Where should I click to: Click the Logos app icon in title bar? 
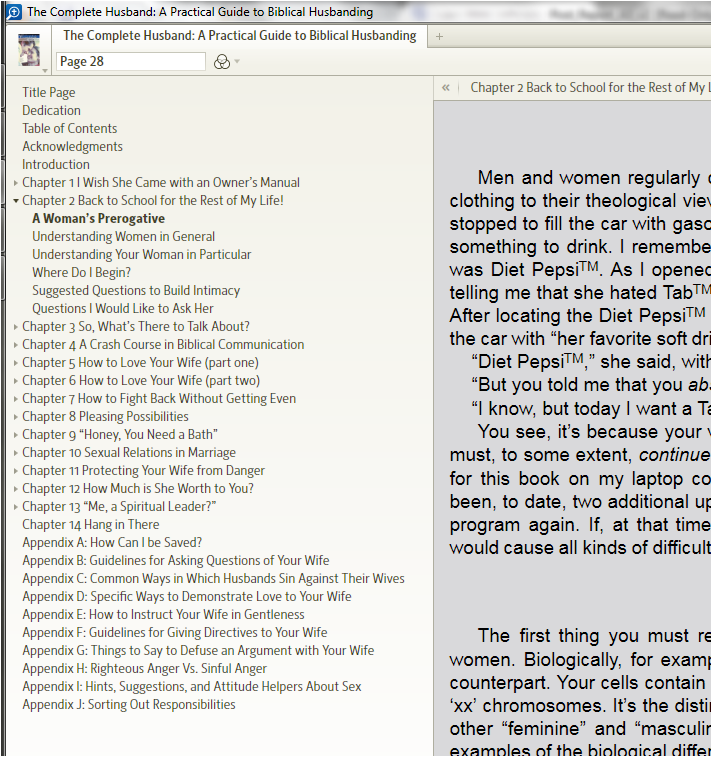[x=14, y=12]
